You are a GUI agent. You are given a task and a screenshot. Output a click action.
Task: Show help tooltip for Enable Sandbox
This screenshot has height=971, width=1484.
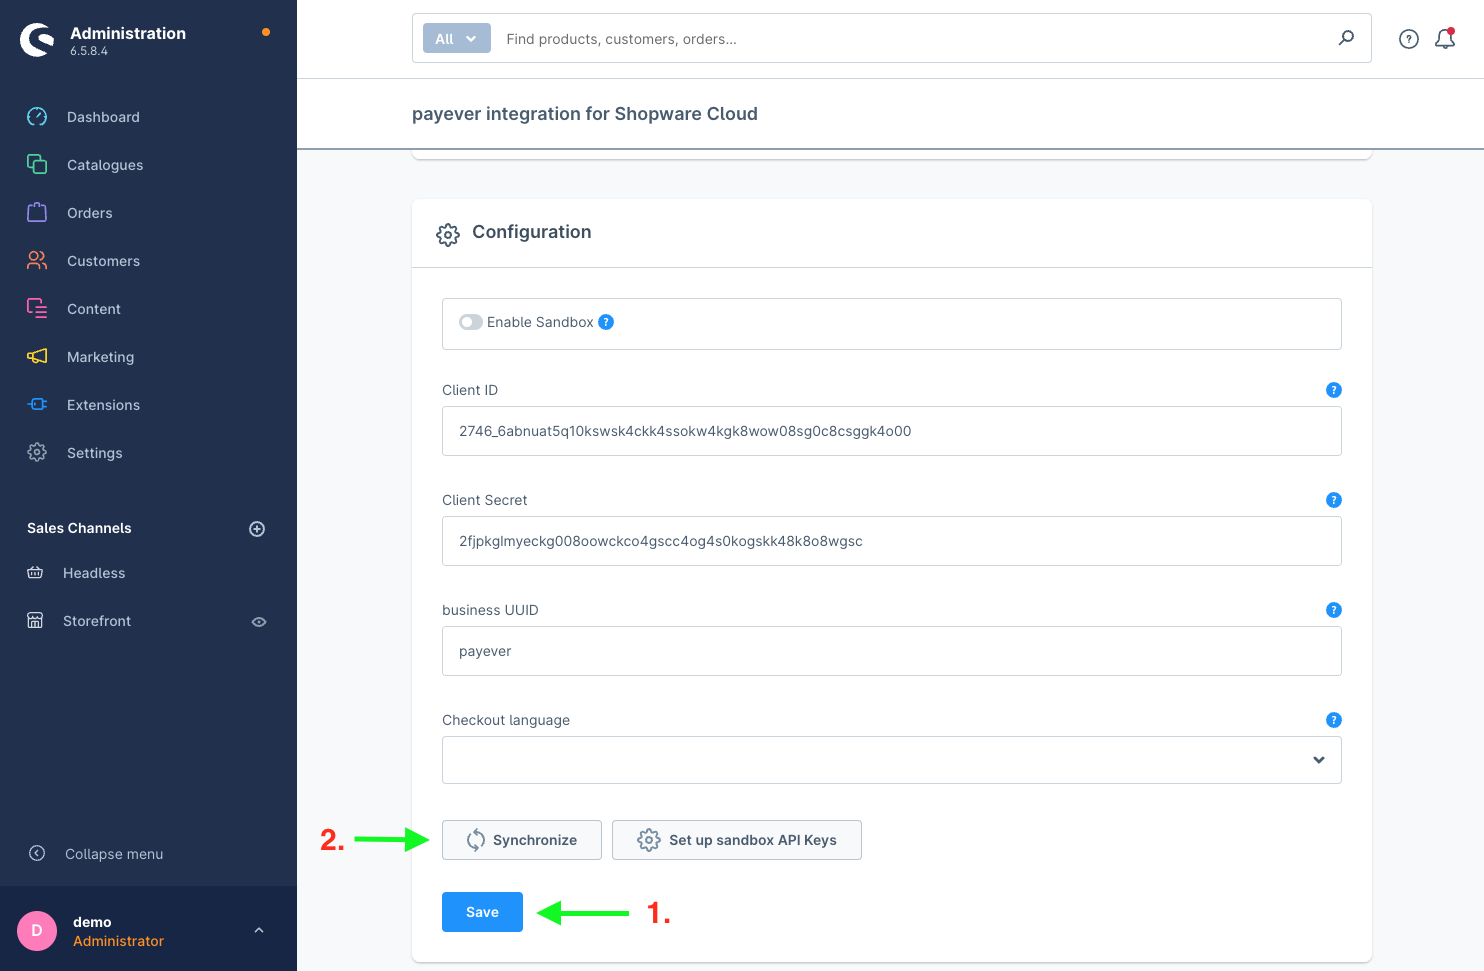pyautogui.click(x=606, y=322)
